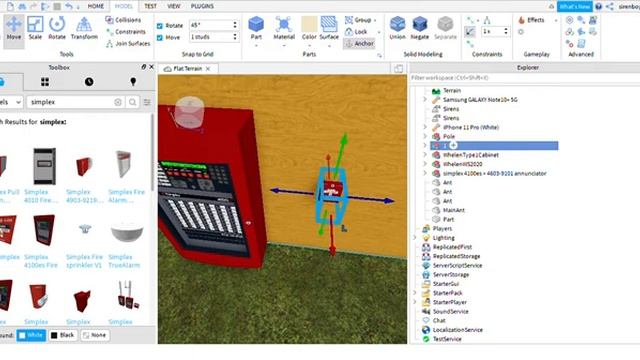
Task: Open the Material picker
Action: pyautogui.click(x=284, y=28)
